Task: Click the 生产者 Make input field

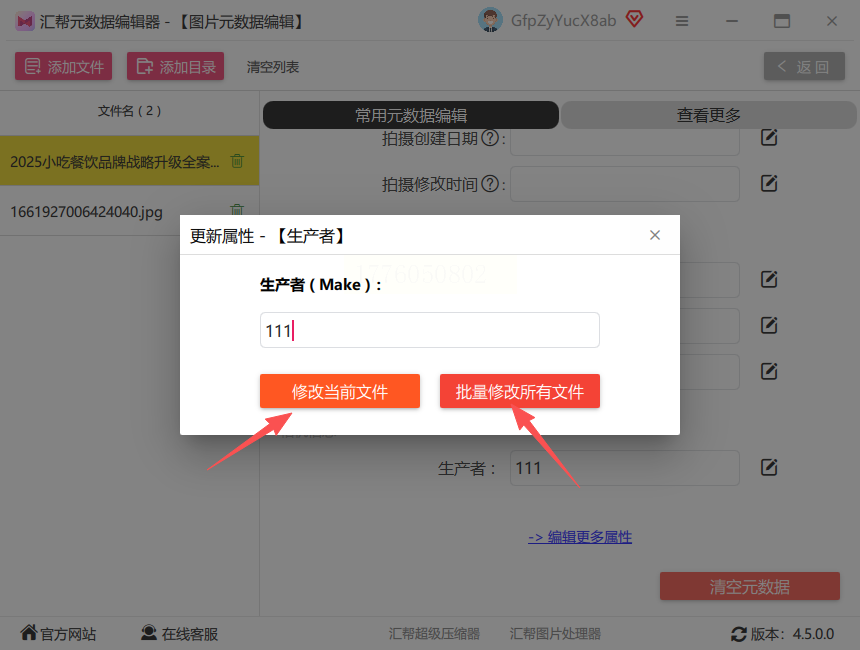Action: [x=429, y=330]
